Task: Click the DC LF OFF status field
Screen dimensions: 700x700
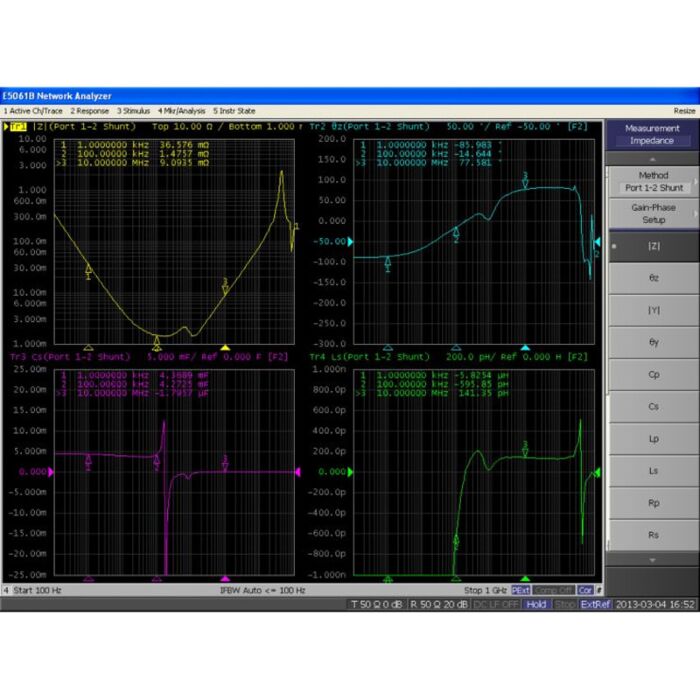Action: tap(497, 604)
